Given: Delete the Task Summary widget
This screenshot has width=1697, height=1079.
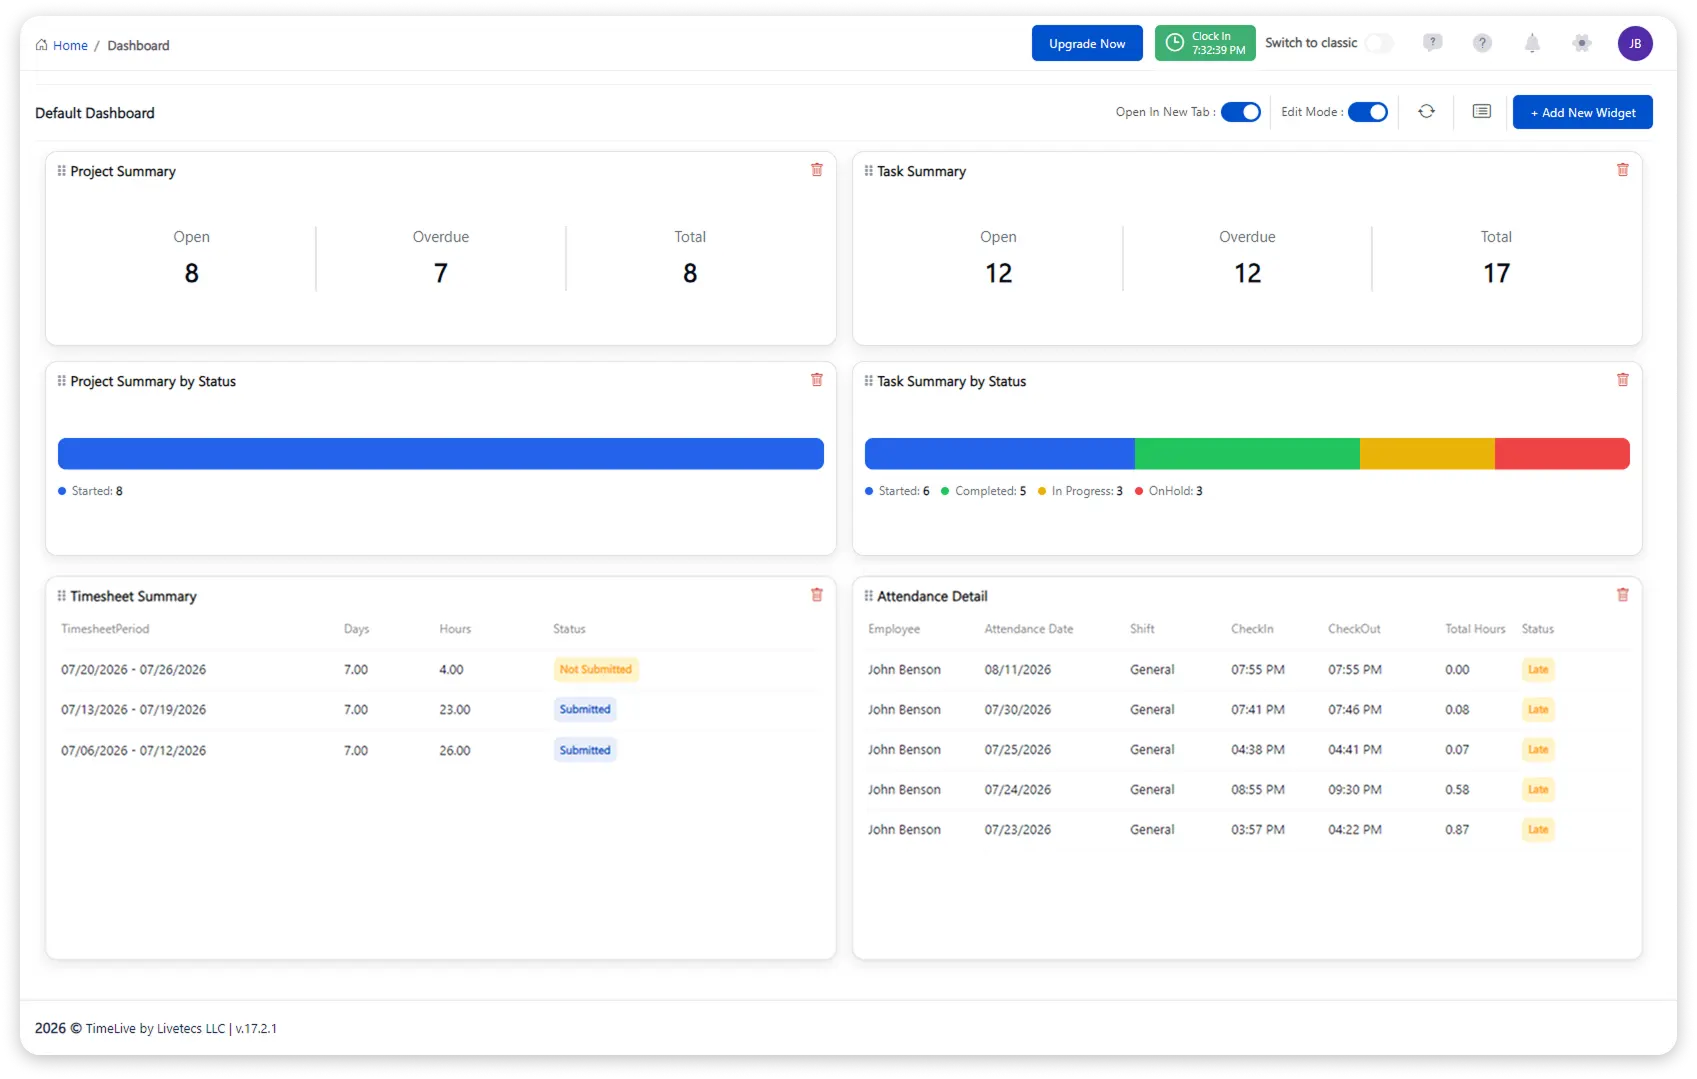Looking at the screenshot, I should click(x=1622, y=170).
